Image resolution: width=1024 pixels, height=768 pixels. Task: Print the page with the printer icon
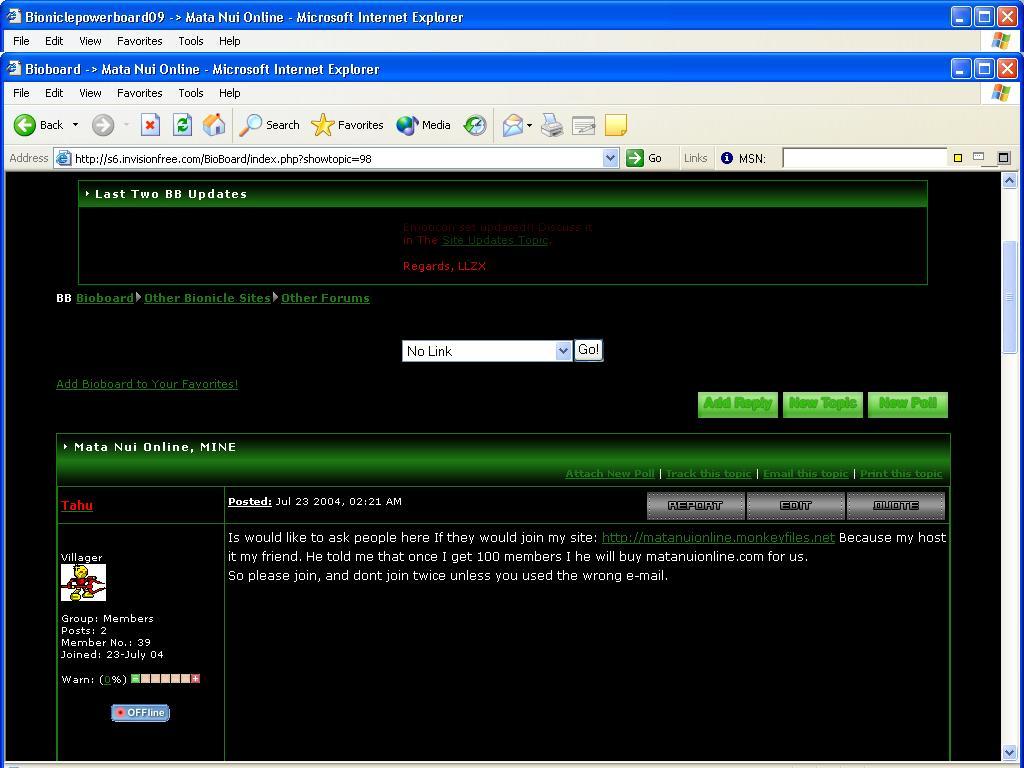coord(552,125)
